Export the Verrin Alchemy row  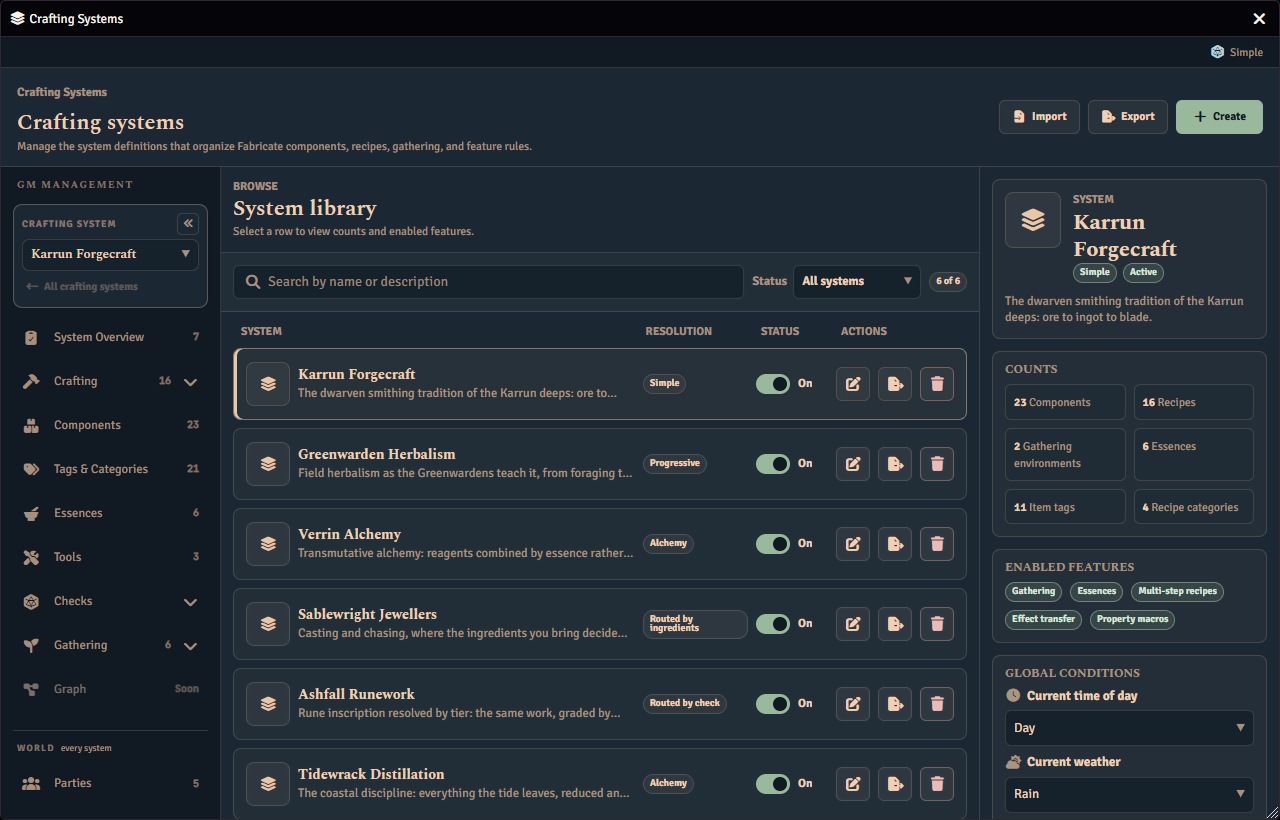click(895, 544)
